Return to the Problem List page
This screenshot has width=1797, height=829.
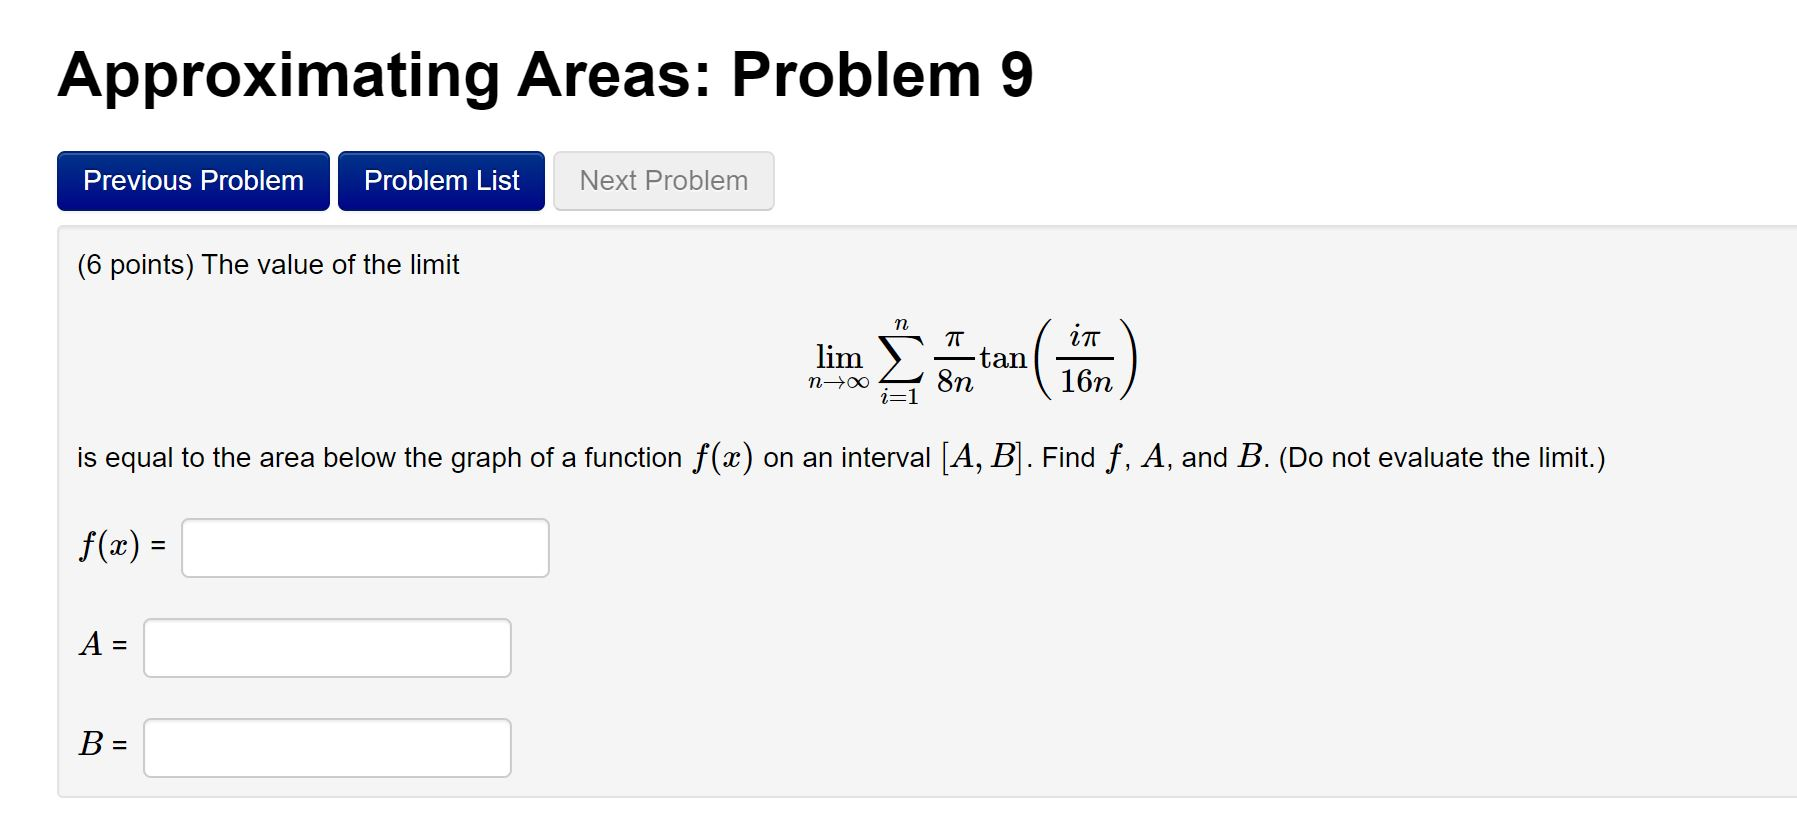point(440,181)
